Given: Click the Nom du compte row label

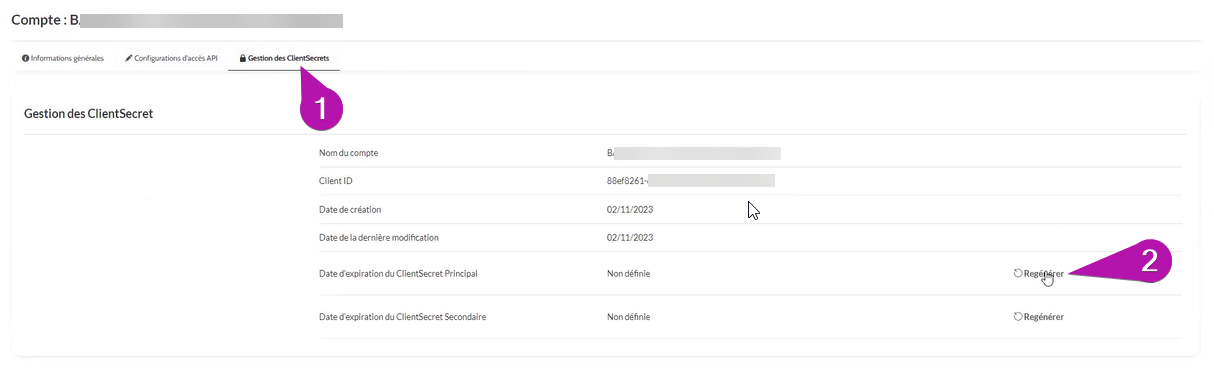Looking at the screenshot, I should click(348, 153).
